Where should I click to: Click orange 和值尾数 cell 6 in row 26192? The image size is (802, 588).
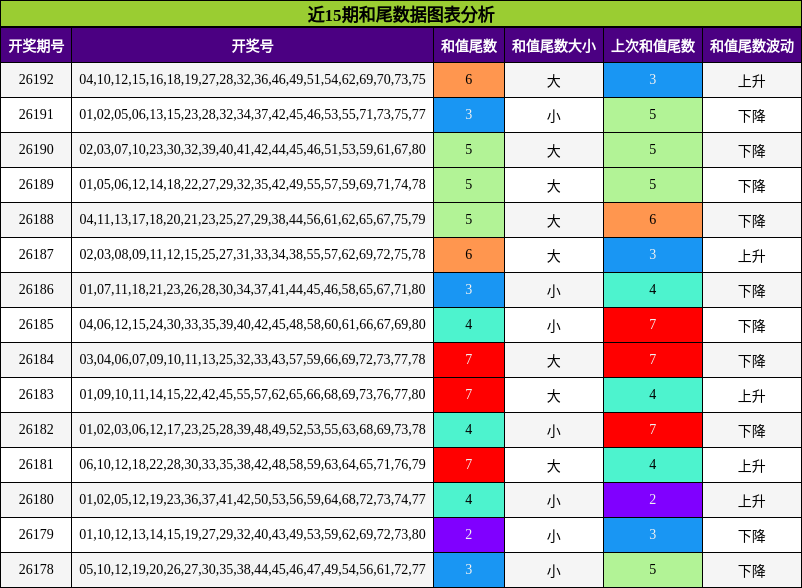click(469, 80)
